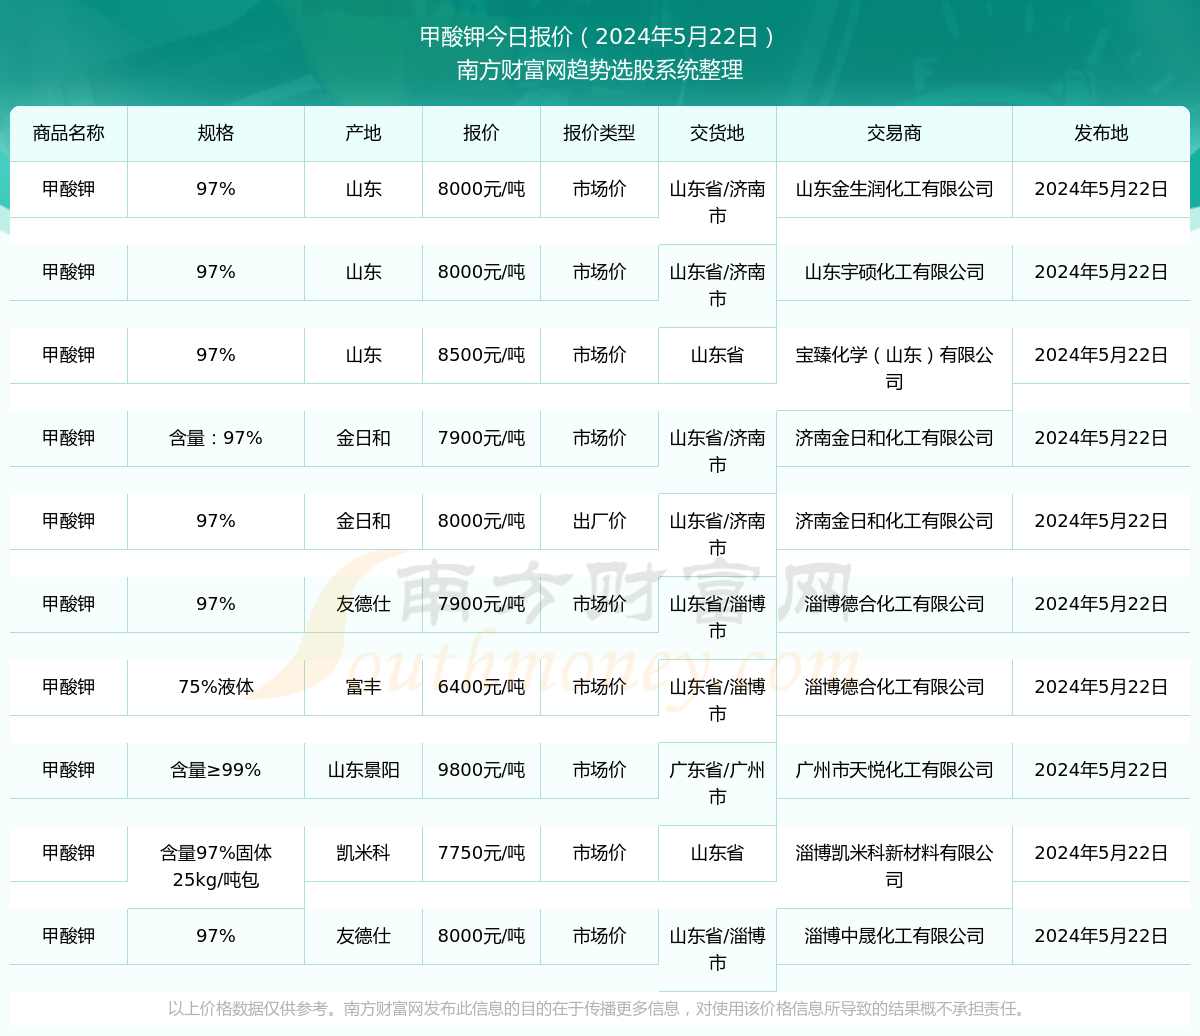Click trader 山东金生润化工有限公司
This screenshot has height=1036, width=1200.
pyautogui.click(x=894, y=189)
